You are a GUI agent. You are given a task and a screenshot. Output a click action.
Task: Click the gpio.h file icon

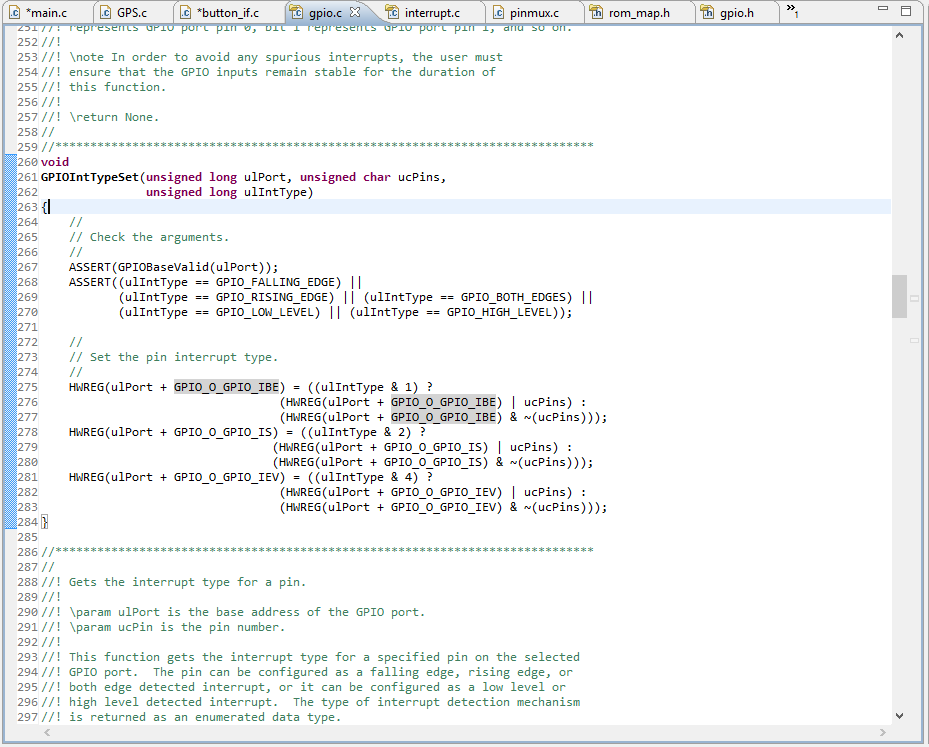(x=707, y=12)
